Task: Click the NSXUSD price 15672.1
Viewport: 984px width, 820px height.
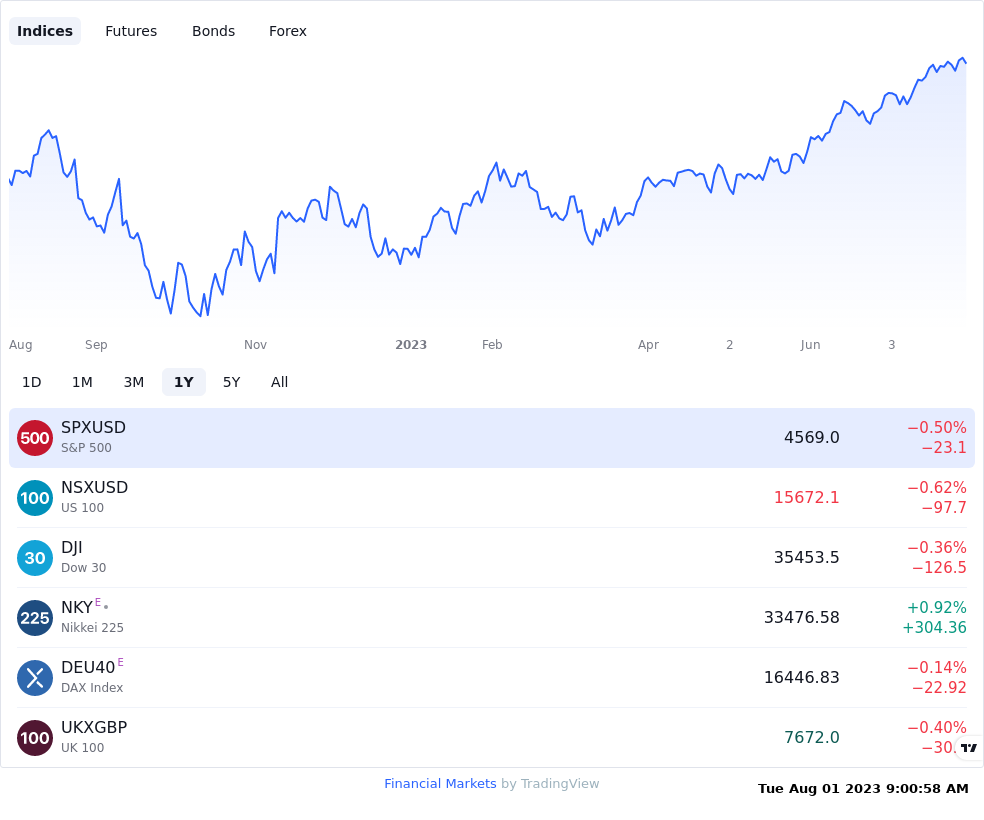Action: point(806,498)
